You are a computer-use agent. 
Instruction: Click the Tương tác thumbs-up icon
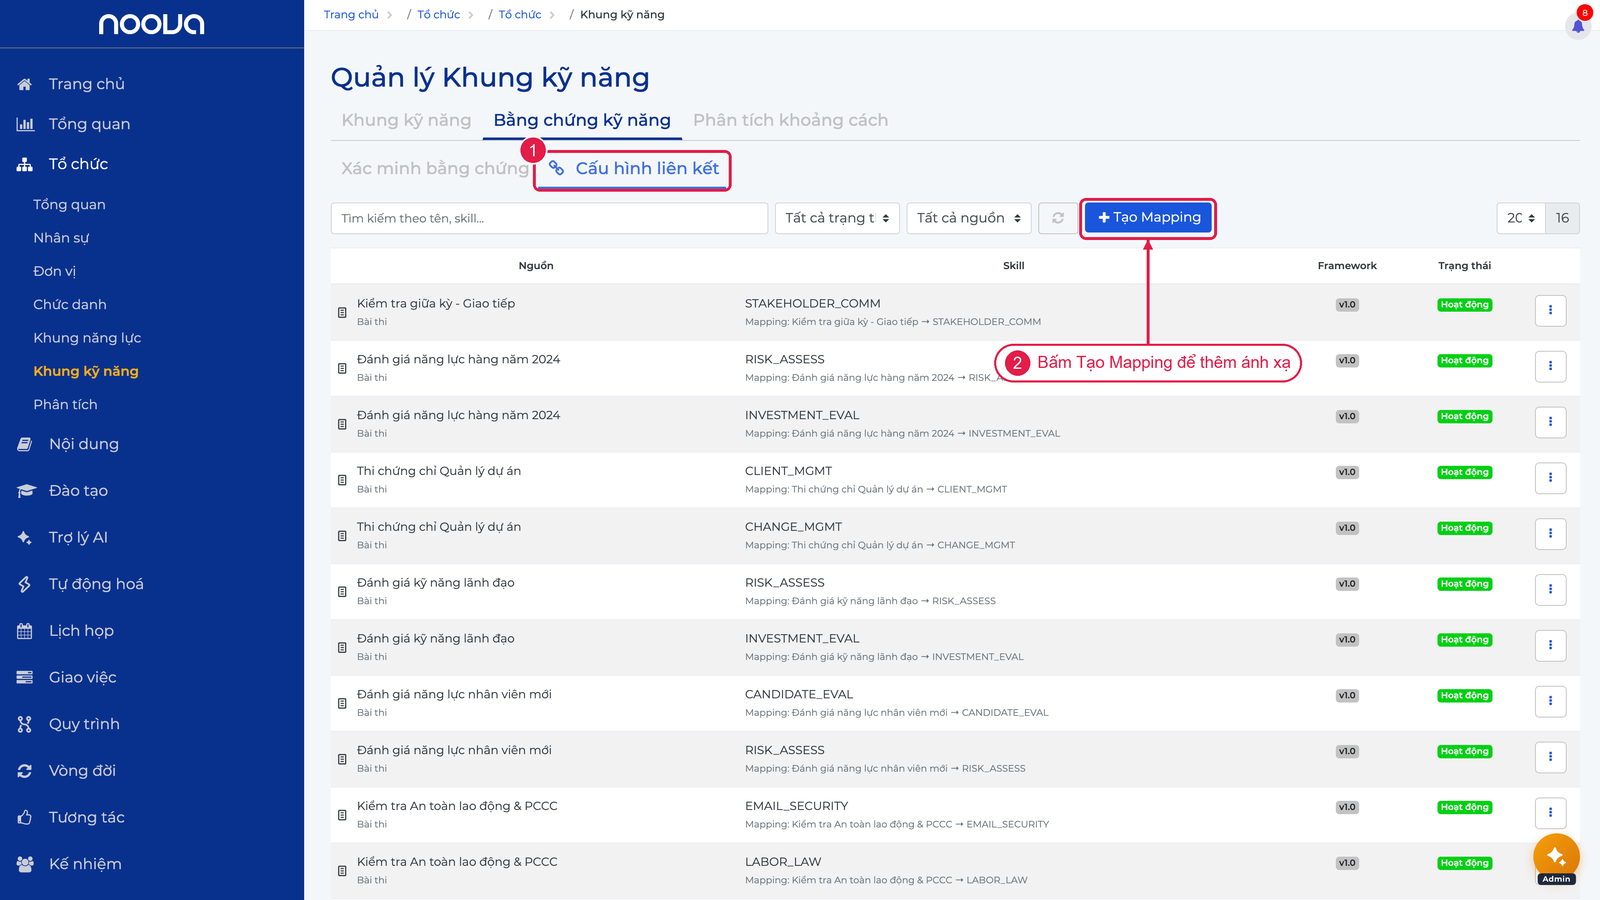[x=25, y=817]
